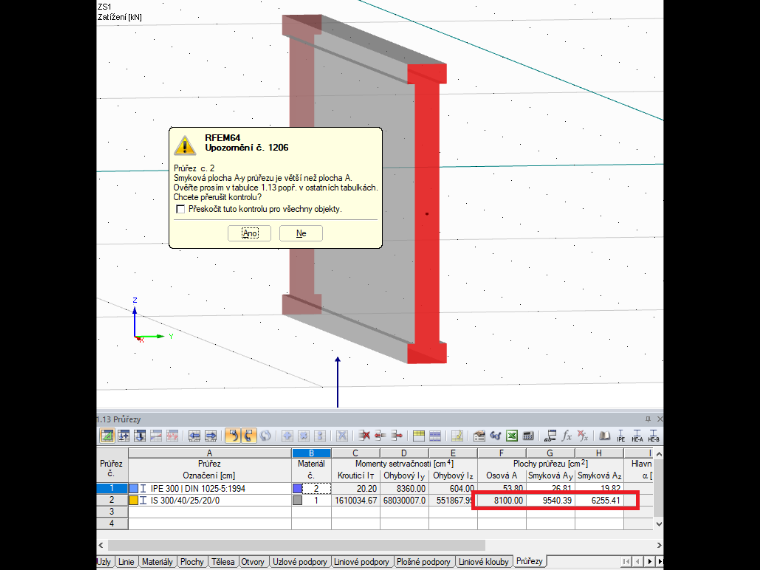
Task: Click the Ano button in warning dialog
Action: pyautogui.click(x=249, y=233)
